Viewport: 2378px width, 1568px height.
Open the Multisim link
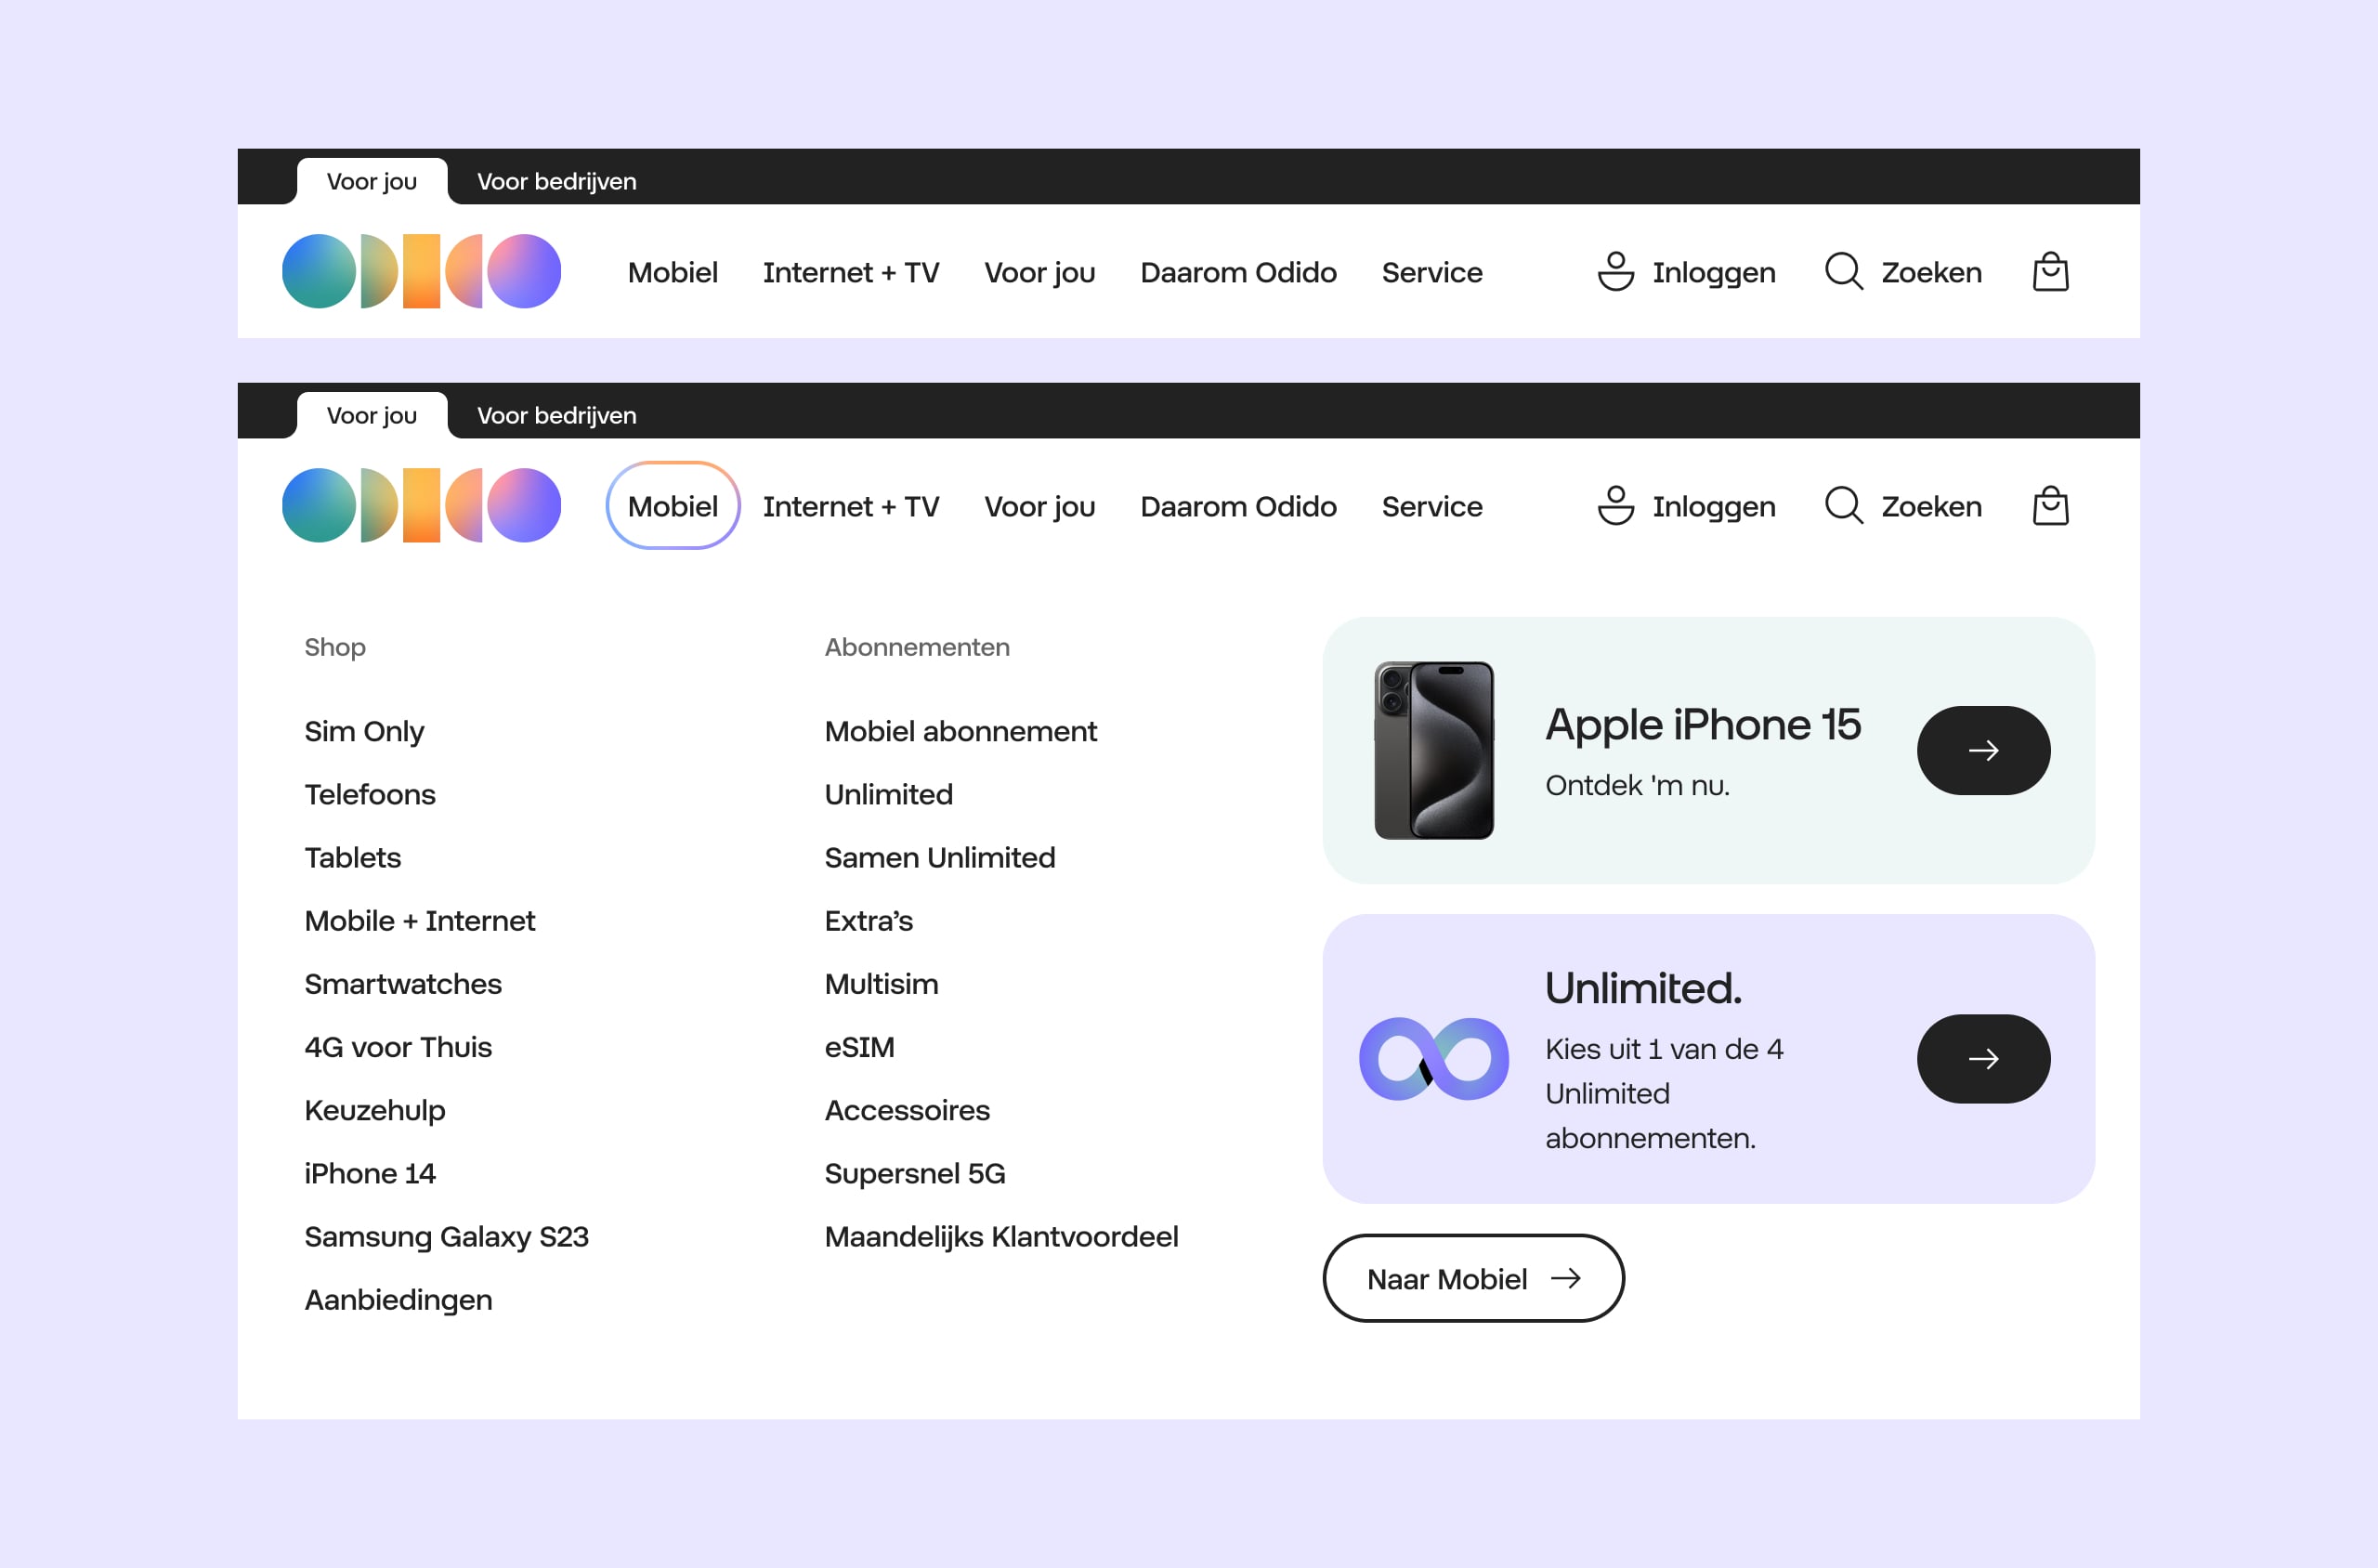[881, 984]
